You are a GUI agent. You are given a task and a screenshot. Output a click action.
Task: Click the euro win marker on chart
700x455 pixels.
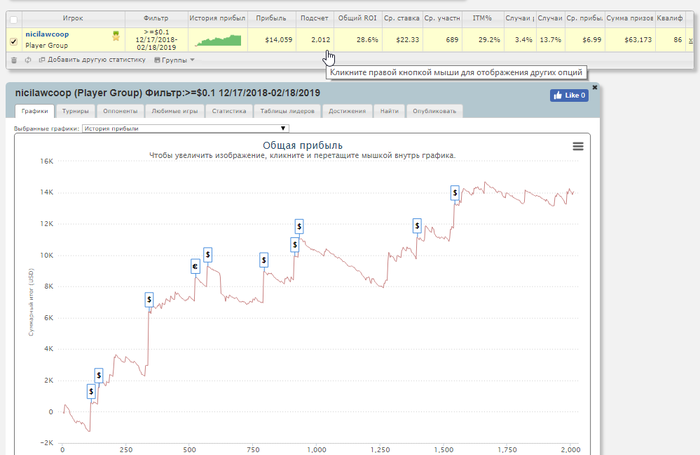[x=195, y=267]
